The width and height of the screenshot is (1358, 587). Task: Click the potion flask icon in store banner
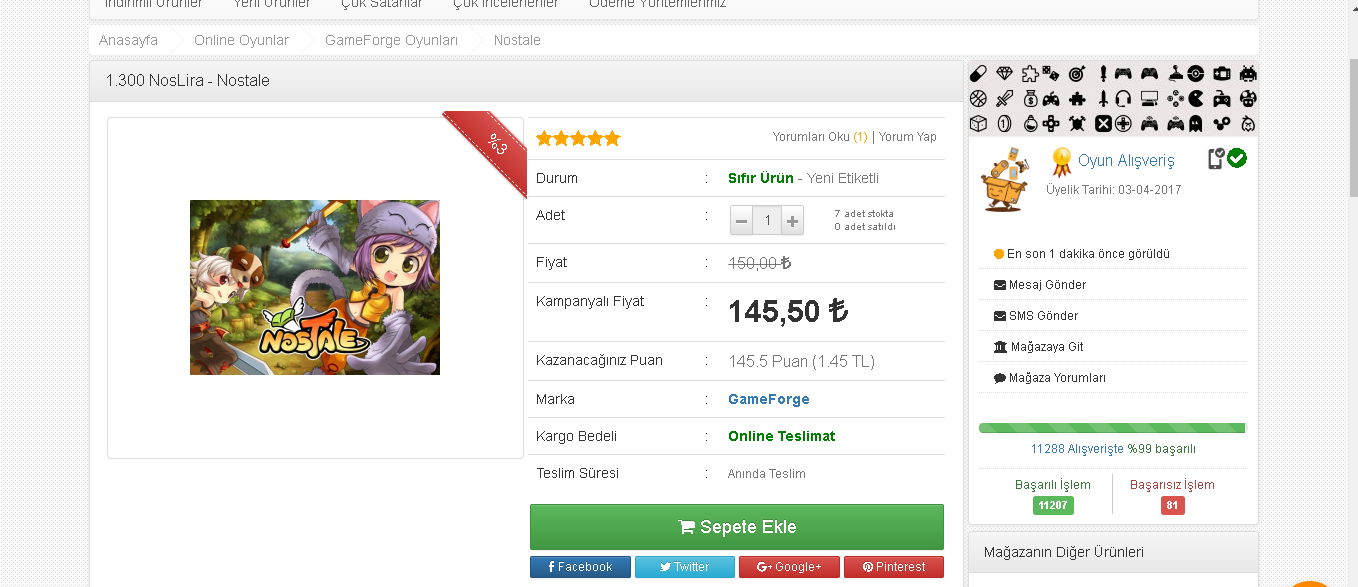tap(1031, 123)
